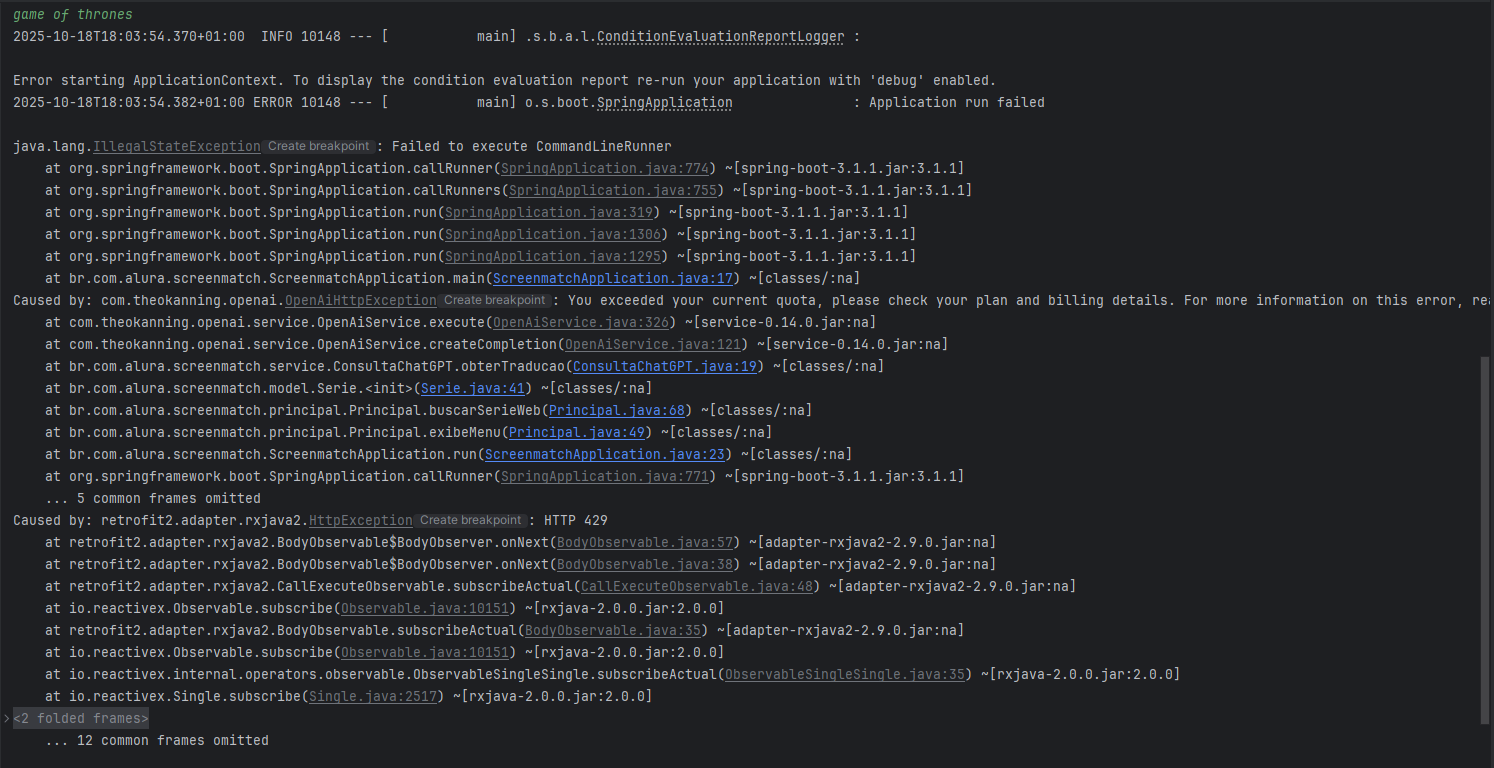The image size is (1494, 768).
Task: Click the console vertical scrollbar
Action: (x=1485, y=540)
